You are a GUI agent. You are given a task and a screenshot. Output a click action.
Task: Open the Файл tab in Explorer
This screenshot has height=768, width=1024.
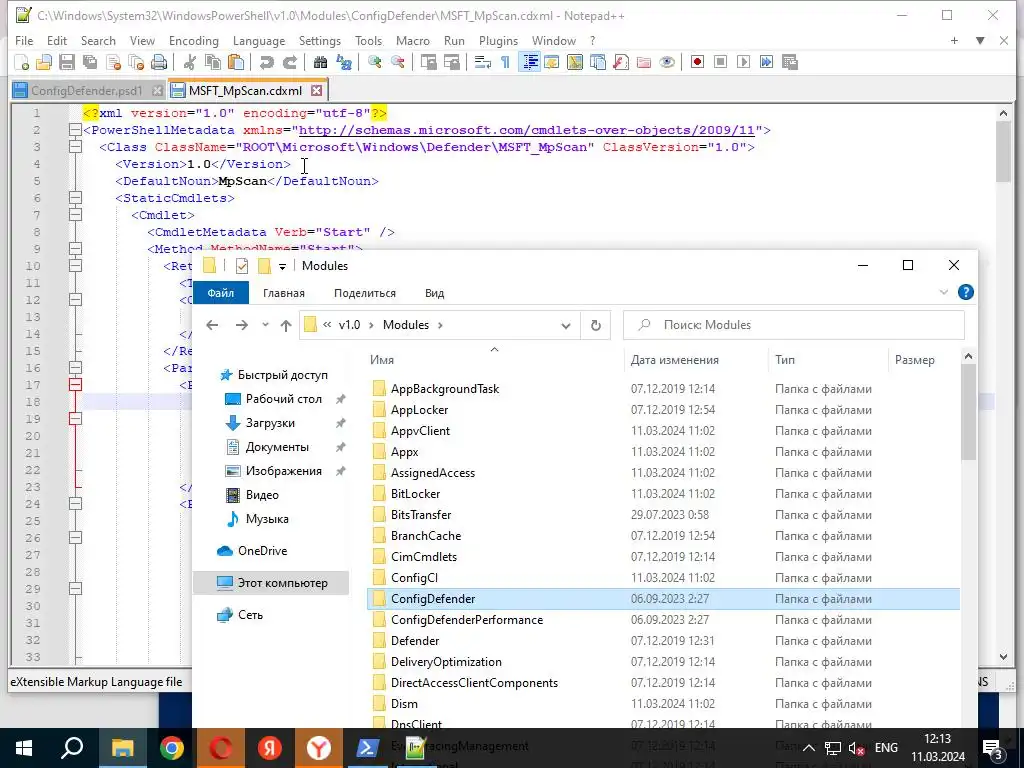coord(221,293)
